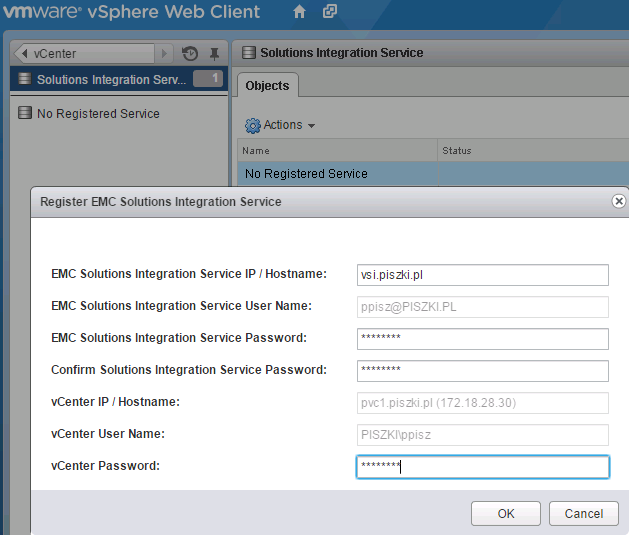Click the Actions gear icon
The width and height of the screenshot is (629, 535).
pyautogui.click(x=252, y=126)
